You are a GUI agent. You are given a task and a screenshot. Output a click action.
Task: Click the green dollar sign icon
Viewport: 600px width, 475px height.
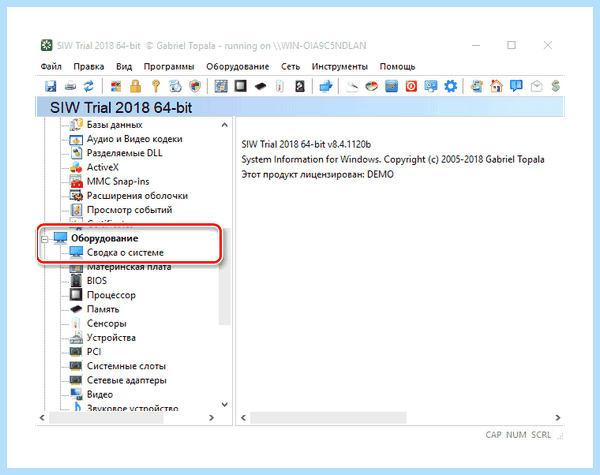pos(556,86)
